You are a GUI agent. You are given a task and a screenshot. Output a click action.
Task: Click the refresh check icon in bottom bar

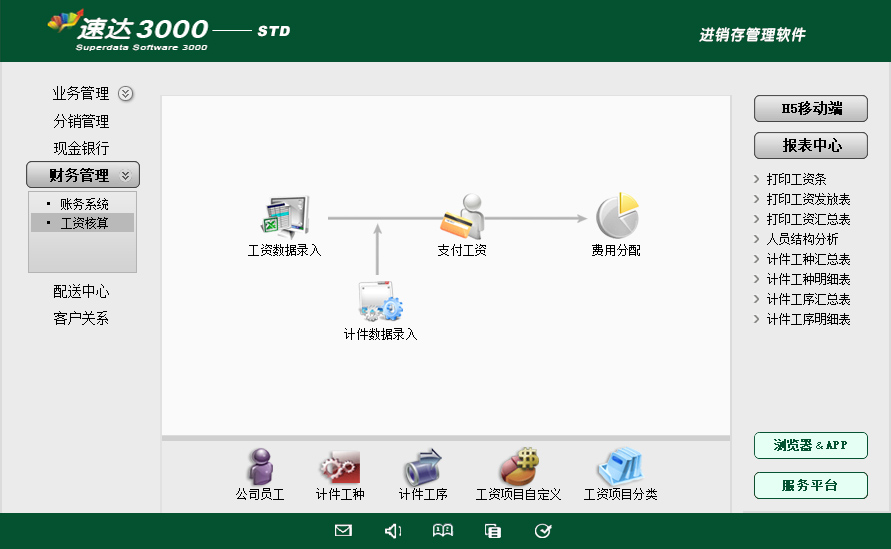[x=543, y=531]
